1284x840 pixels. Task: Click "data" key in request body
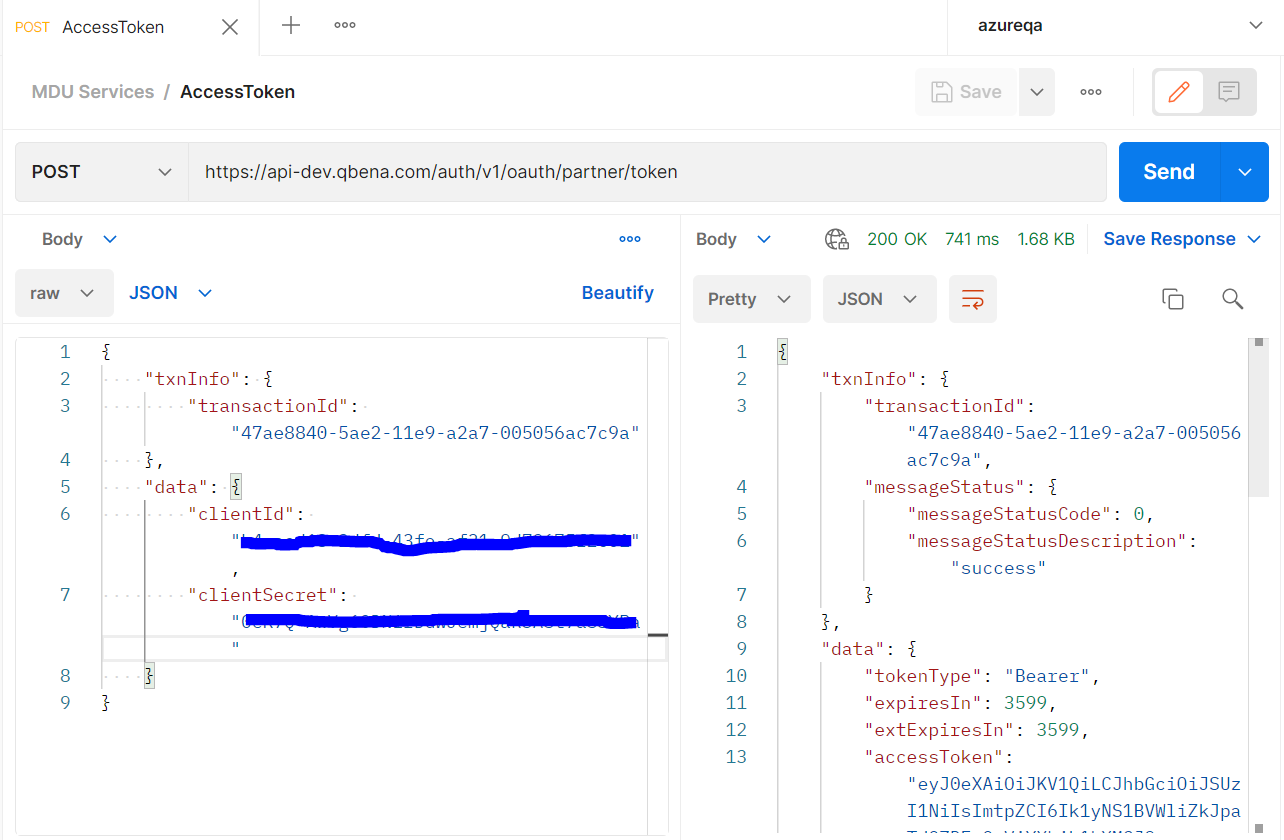pyautogui.click(x=177, y=487)
